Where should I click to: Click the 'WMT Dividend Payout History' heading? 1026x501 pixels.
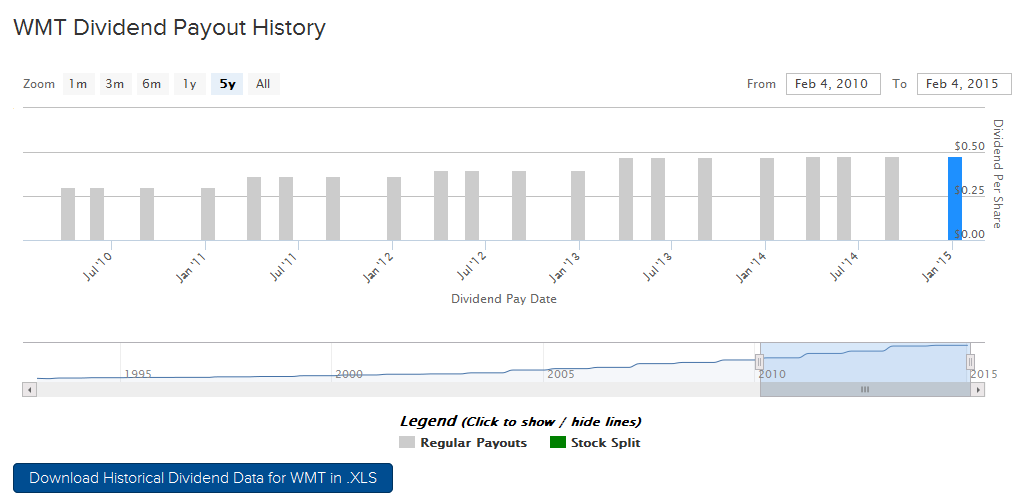click(169, 28)
